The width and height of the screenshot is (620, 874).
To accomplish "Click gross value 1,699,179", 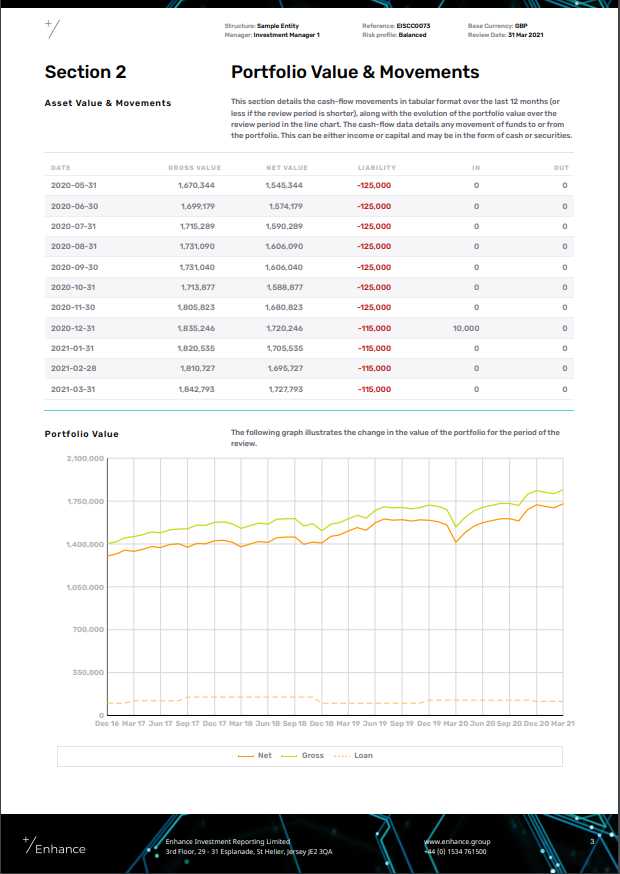I will 197,206.
